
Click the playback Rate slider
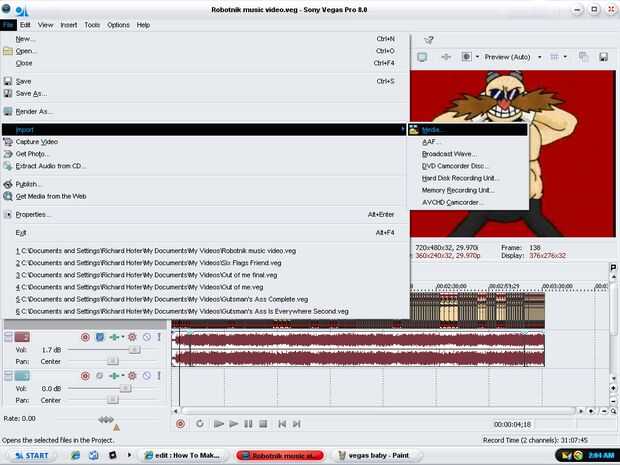tap(106, 420)
